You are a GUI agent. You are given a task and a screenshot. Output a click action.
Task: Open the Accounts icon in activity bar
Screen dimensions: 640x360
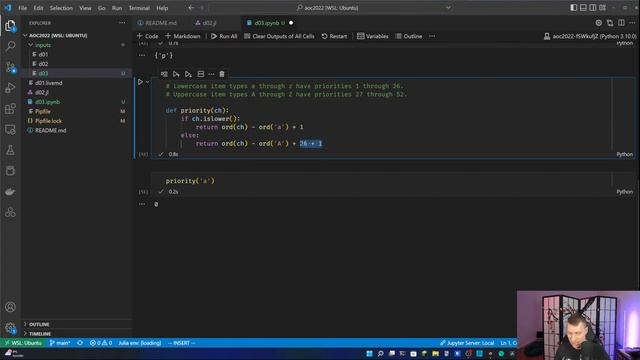(x=10, y=307)
